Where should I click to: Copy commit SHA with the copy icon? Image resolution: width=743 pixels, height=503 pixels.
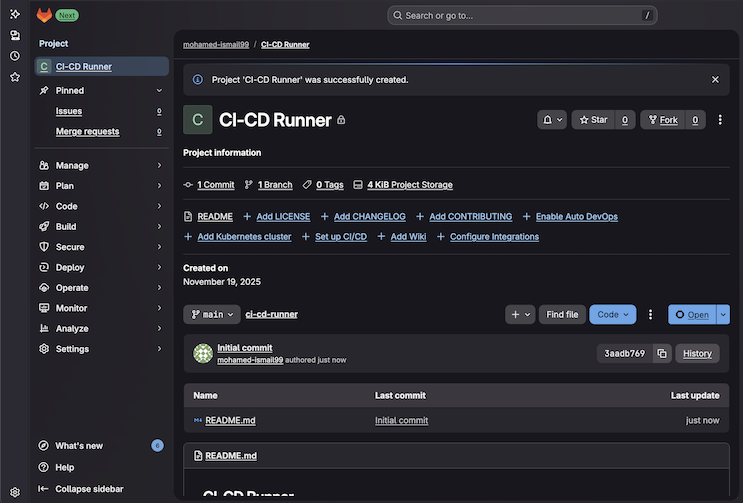(662, 353)
